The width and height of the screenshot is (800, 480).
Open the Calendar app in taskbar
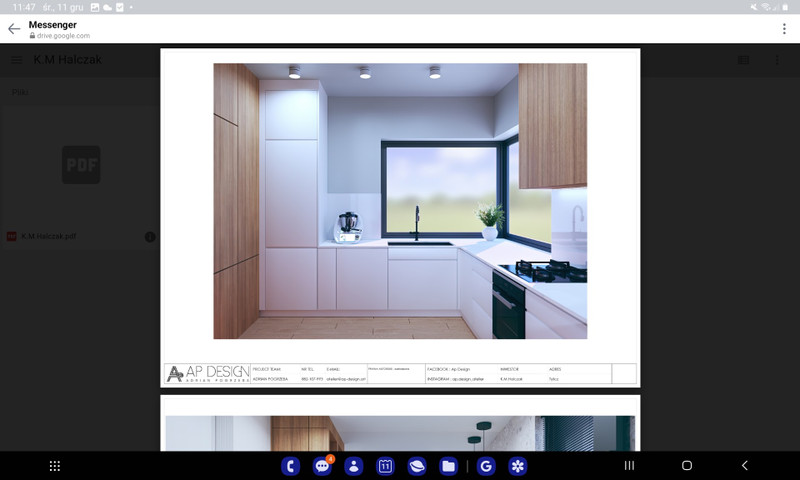click(385, 466)
